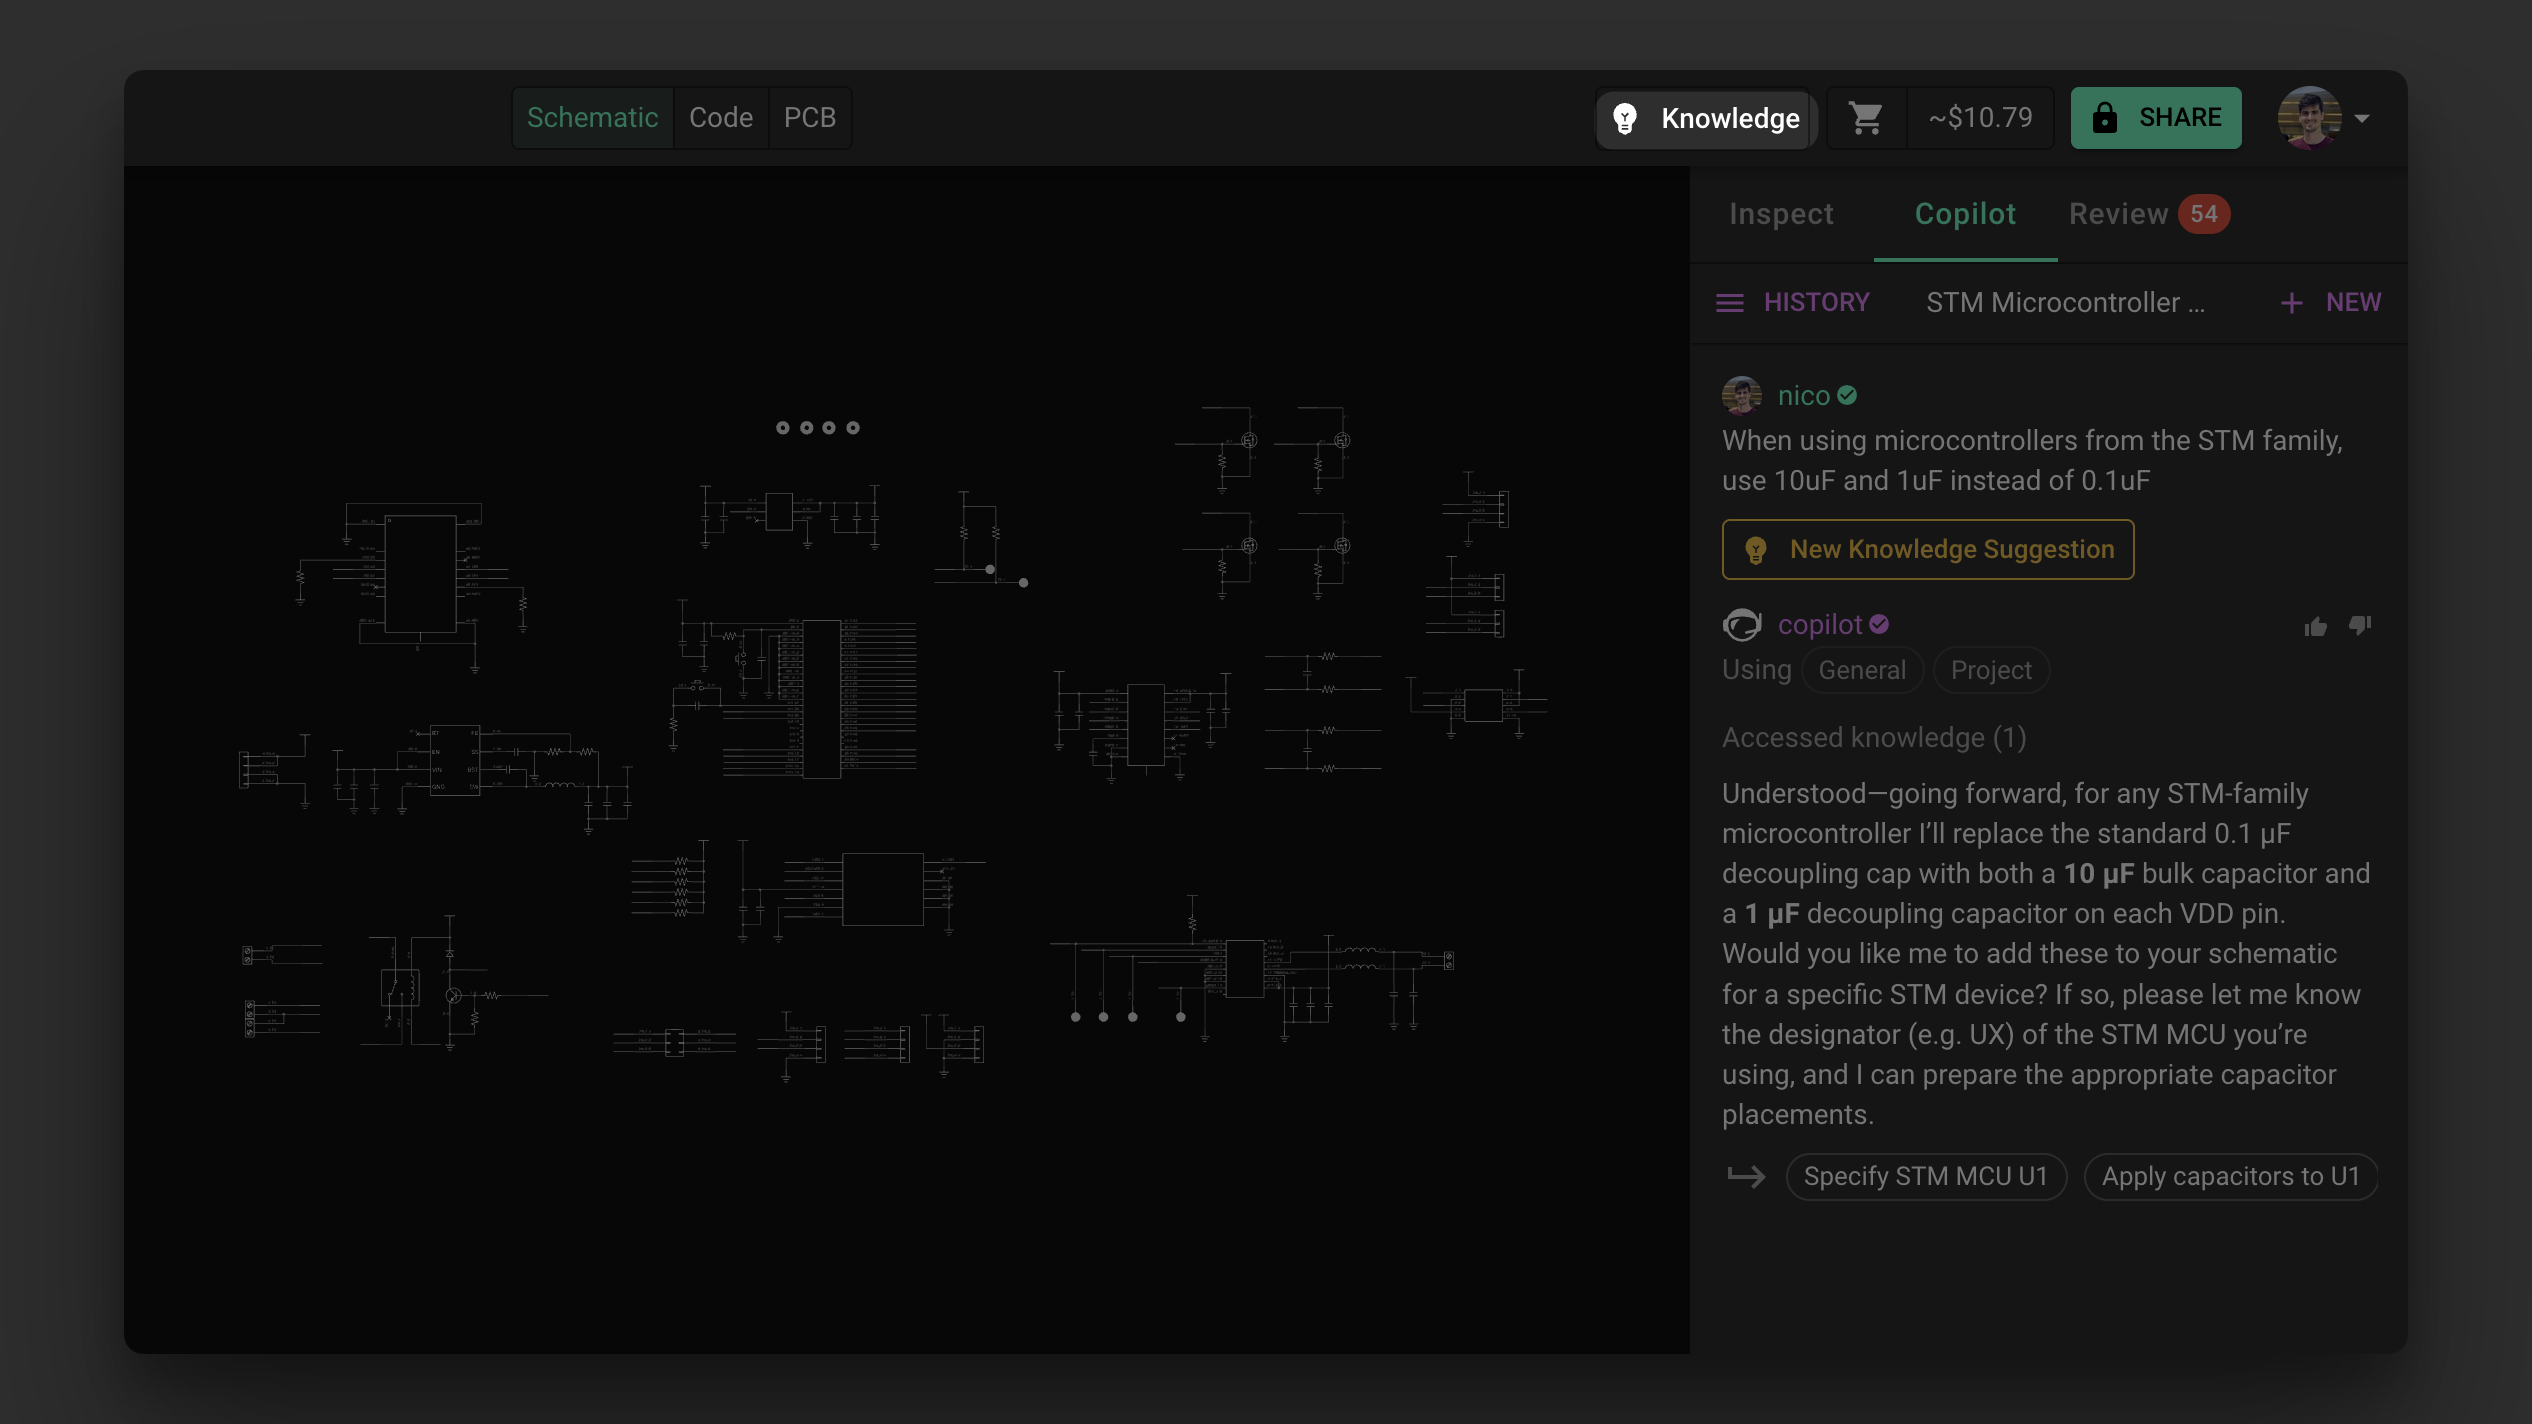This screenshot has width=2532, height=1424.
Task: Click the lightbulb Knowledge button
Action: [1705, 118]
